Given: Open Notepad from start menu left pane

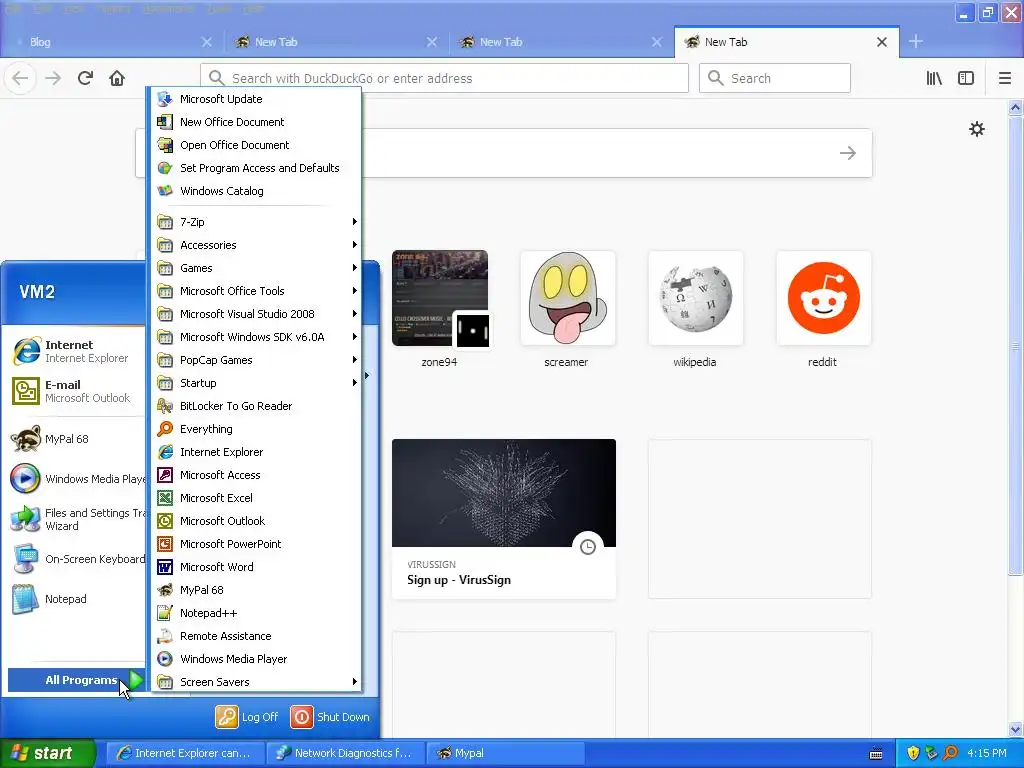Looking at the screenshot, I should (76, 599).
